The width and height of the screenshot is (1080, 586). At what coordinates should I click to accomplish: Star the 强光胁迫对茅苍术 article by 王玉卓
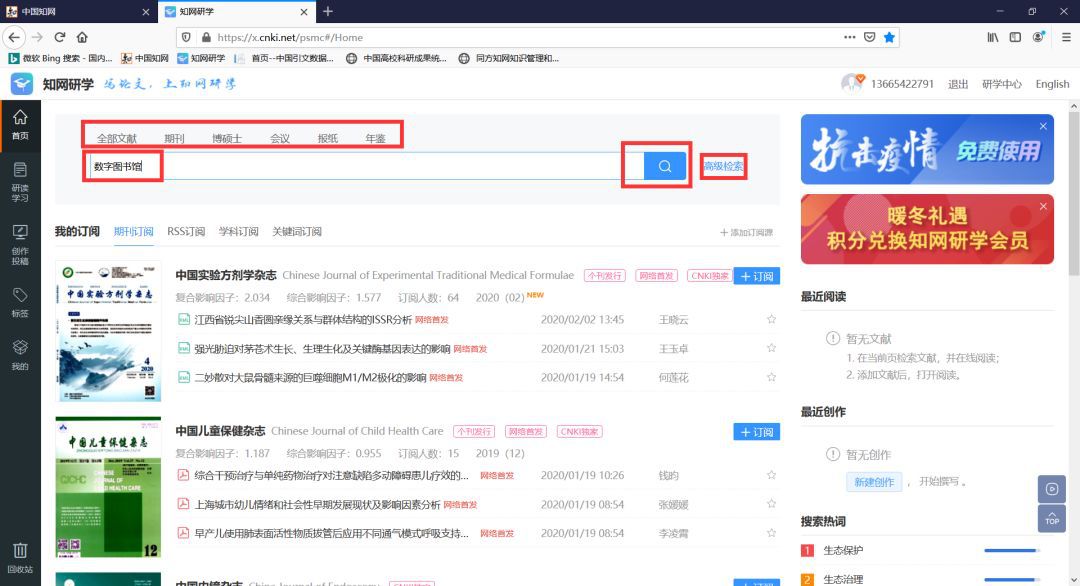tap(771, 349)
